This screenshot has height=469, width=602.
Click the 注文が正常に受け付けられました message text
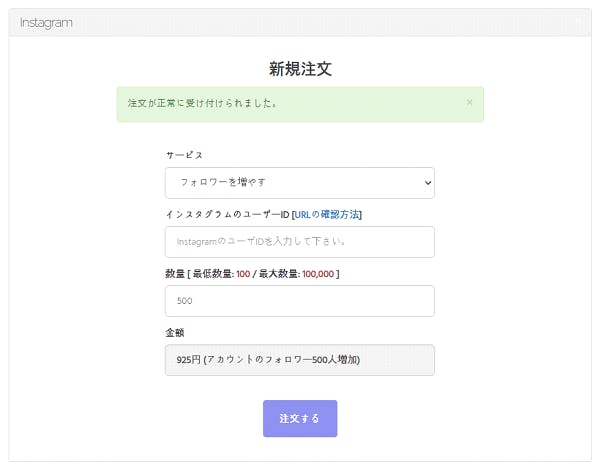point(203,103)
